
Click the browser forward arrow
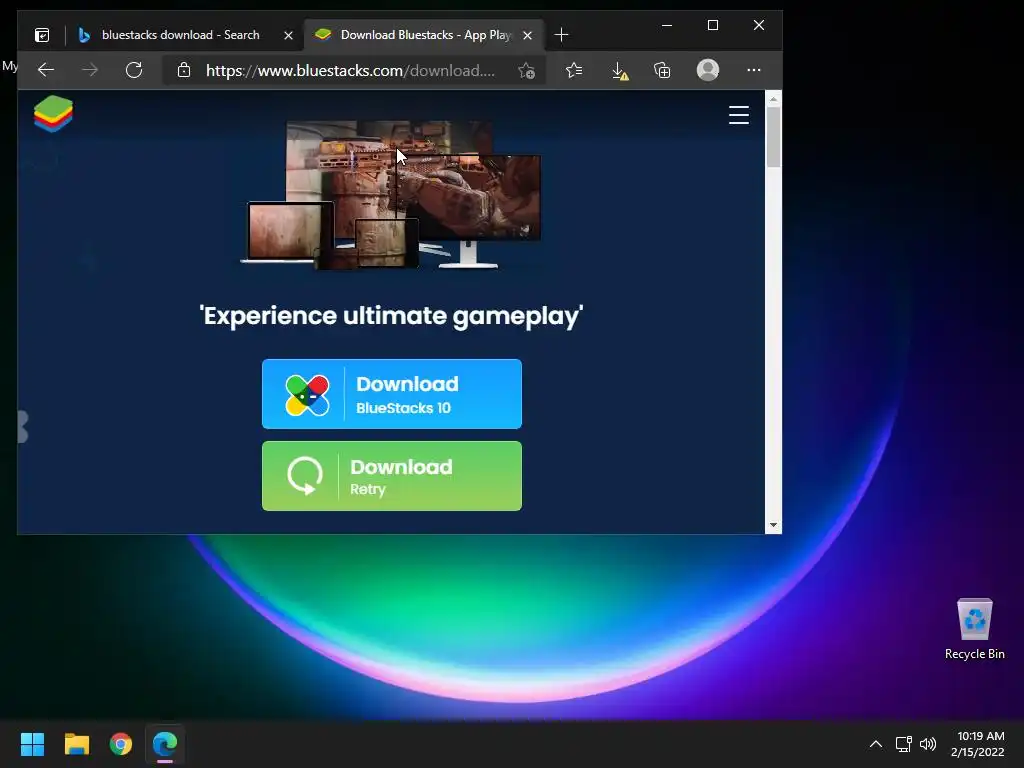(x=90, y=70)
